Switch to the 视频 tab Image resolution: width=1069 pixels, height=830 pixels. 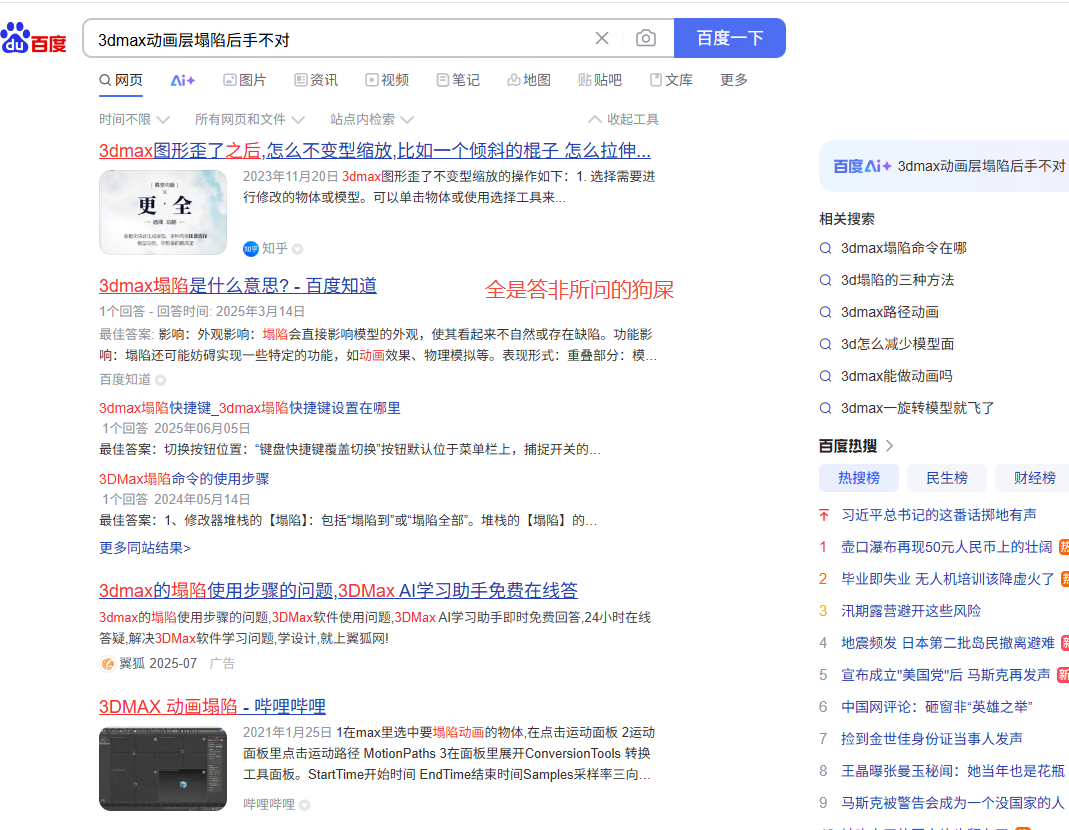(387, 80)
